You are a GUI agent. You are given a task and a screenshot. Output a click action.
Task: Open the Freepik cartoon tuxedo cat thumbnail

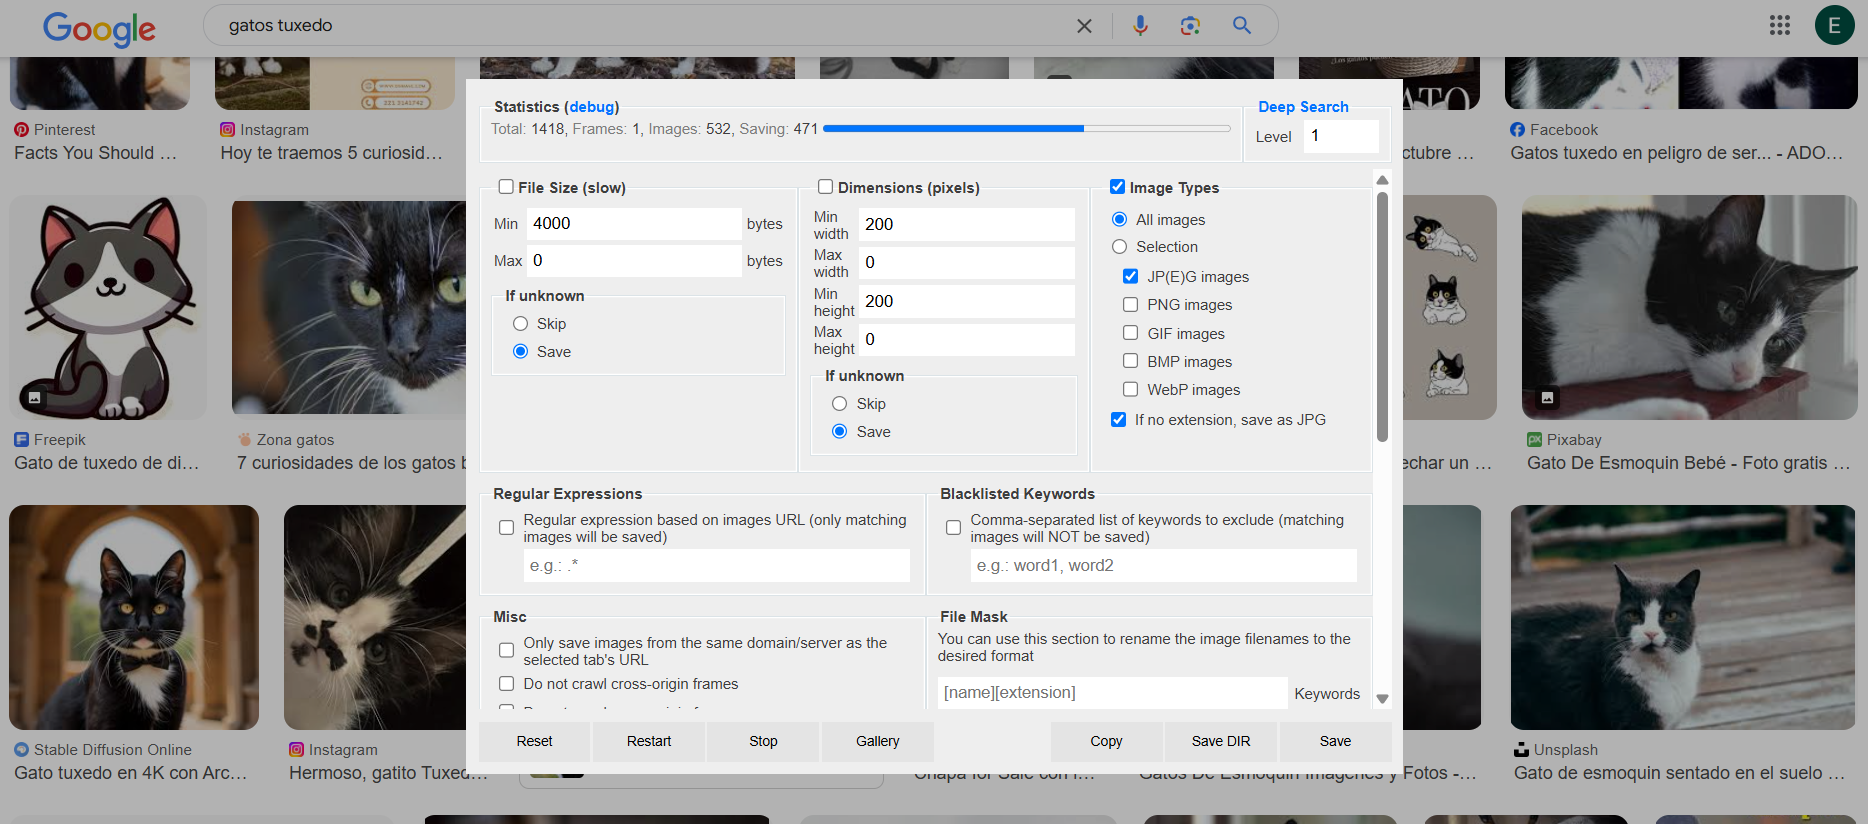108,307
